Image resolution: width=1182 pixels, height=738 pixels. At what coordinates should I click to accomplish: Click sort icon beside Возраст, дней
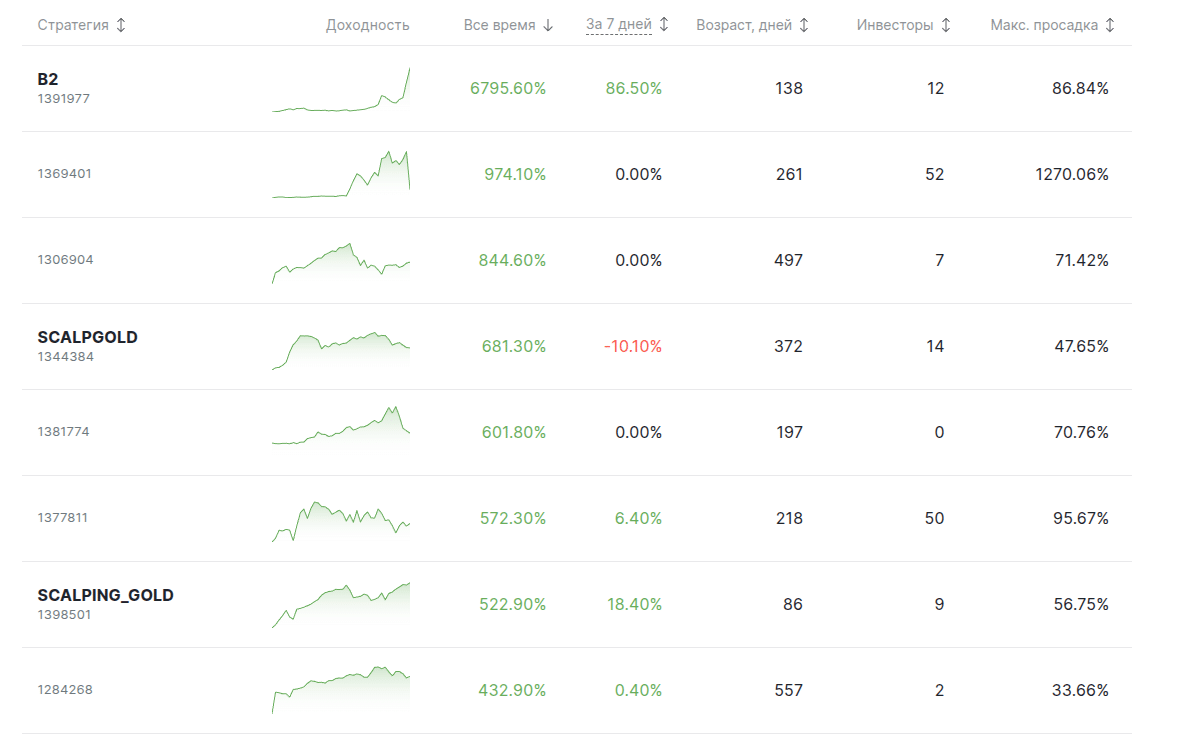pos(804,25)
